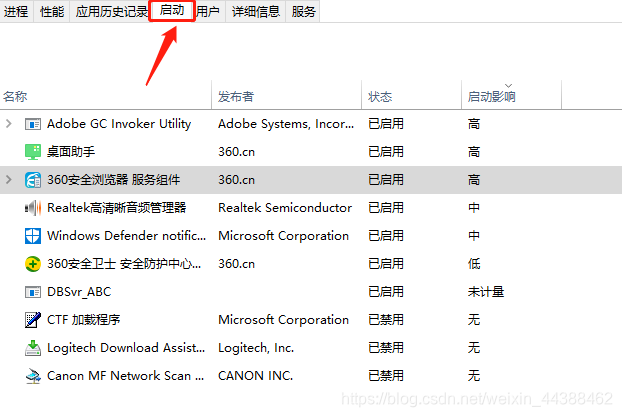The image size is (622, 417).
Task: Open the 详细信息 tab
Action: pyautogui.click(x=256, y=12)
